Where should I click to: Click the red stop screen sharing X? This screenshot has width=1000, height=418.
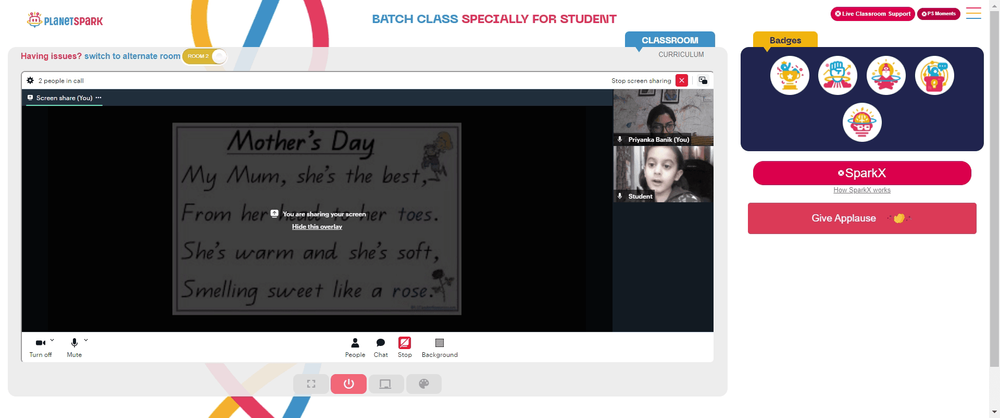[x=682, y=80]
